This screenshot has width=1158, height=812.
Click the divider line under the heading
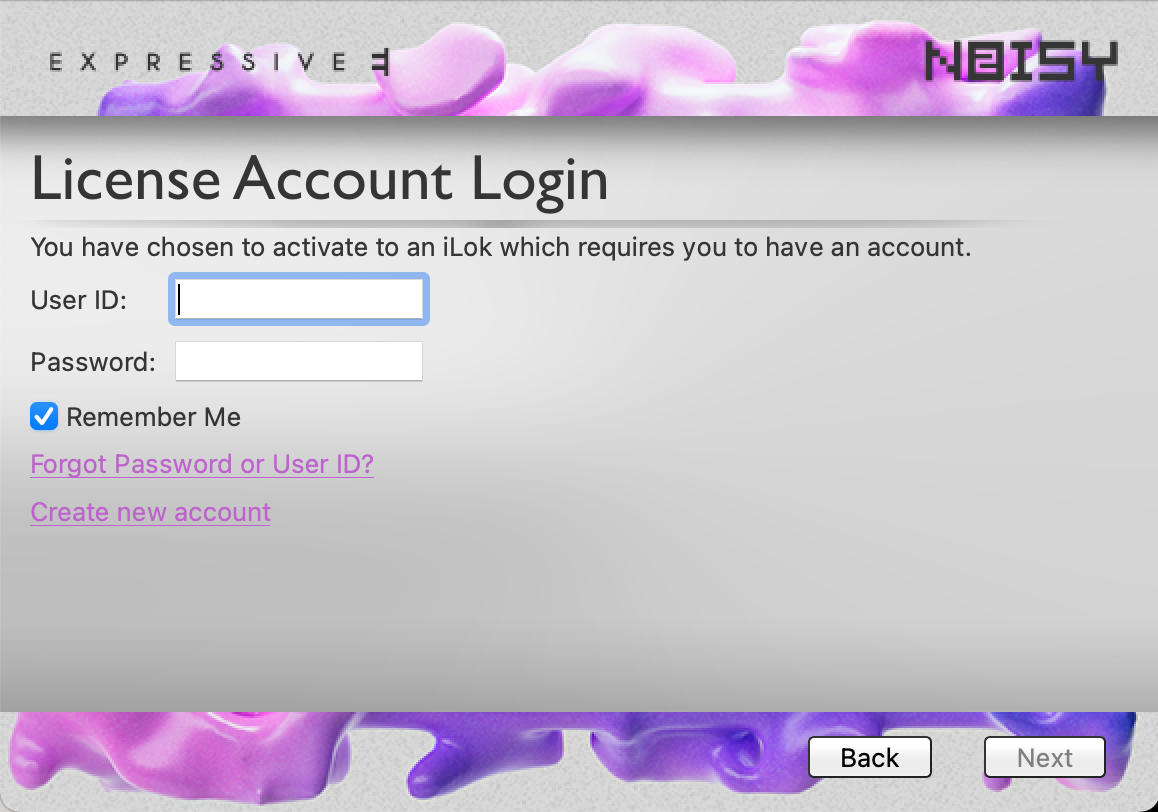pyautogui.click(x=532, y=222)
